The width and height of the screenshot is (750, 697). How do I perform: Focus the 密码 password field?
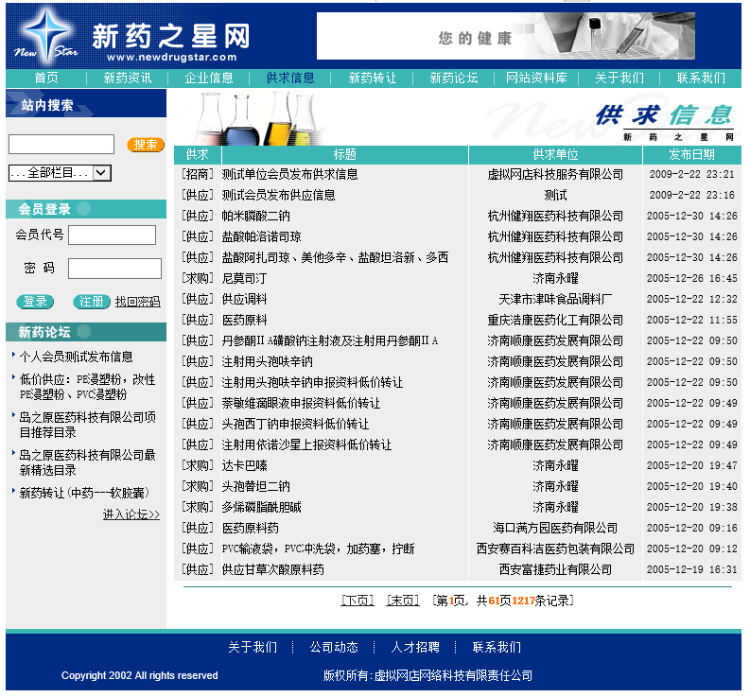click(x=115, y=268)
